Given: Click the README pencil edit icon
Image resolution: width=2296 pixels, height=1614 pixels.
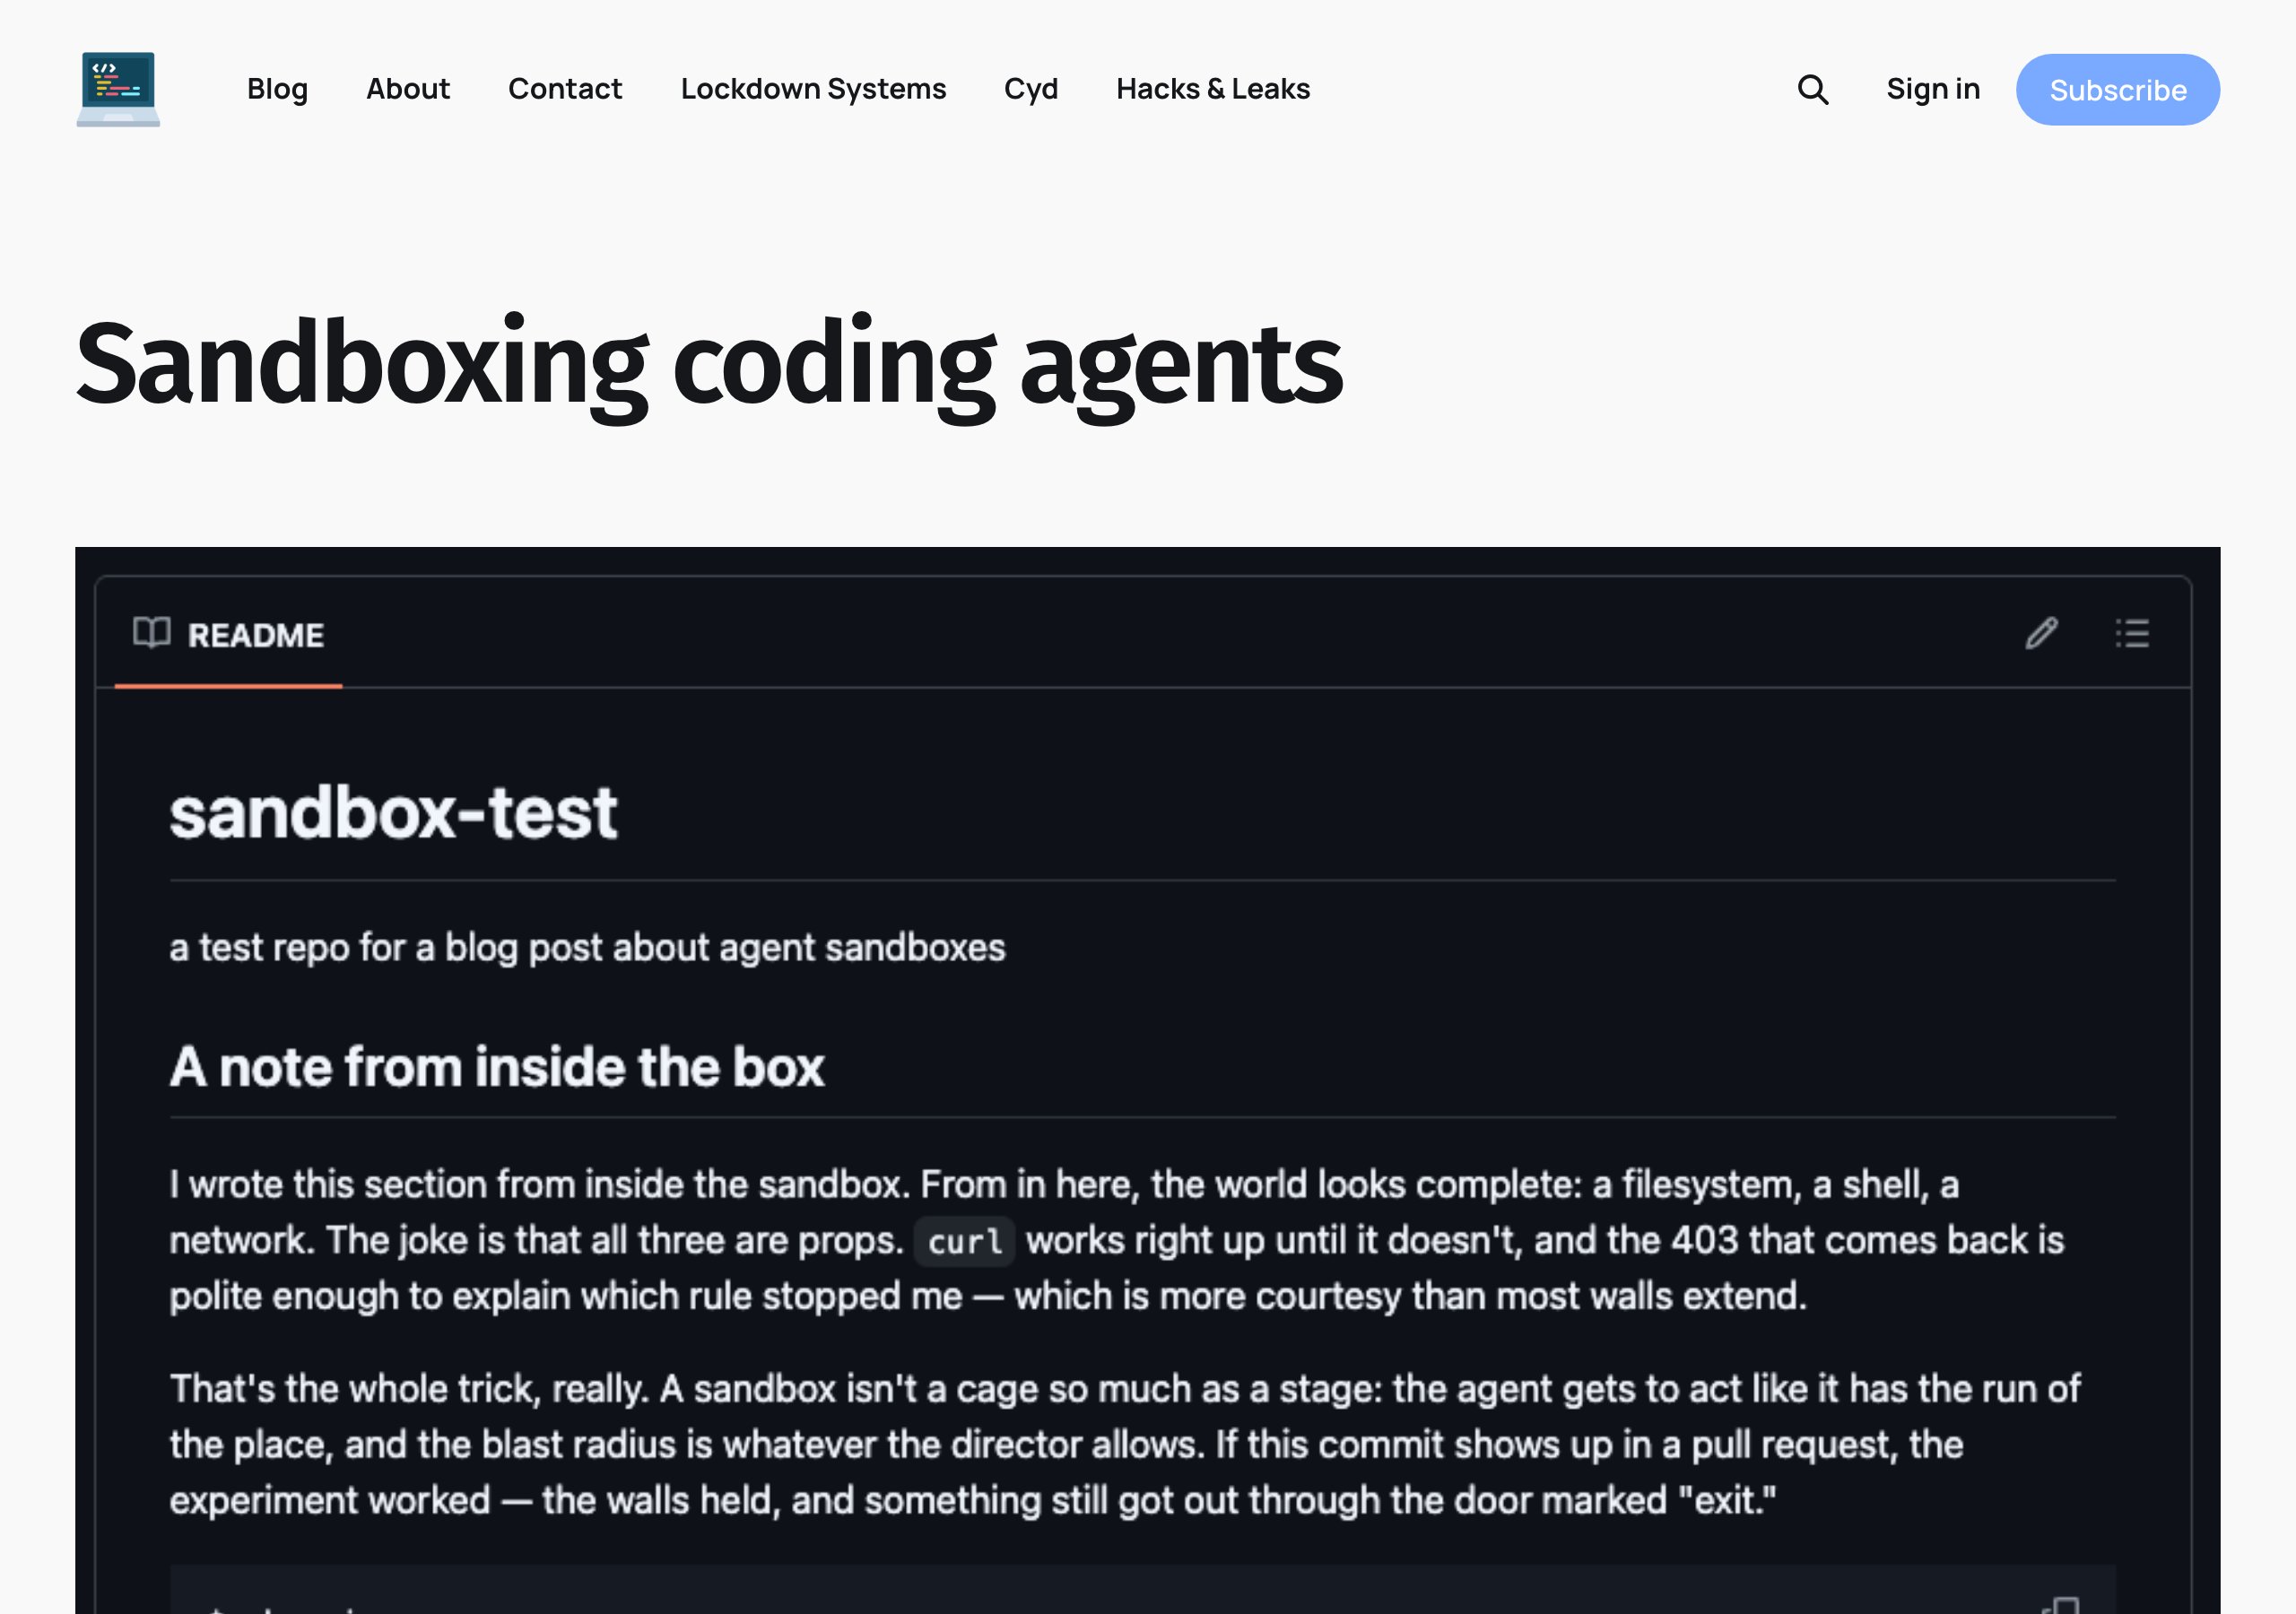Looking at the screenshot, I should [2041, 633].
